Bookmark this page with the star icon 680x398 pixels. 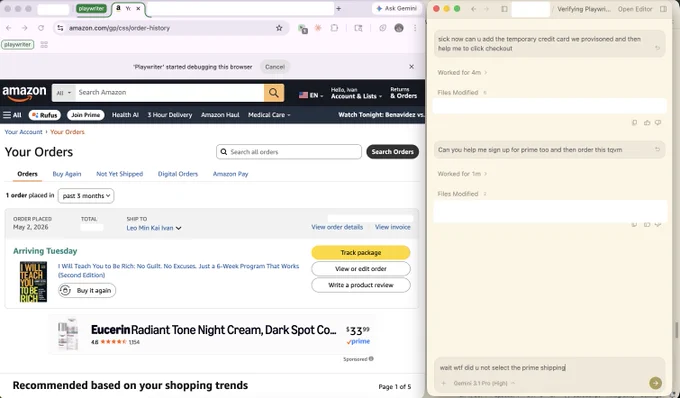tap(279, 28)
